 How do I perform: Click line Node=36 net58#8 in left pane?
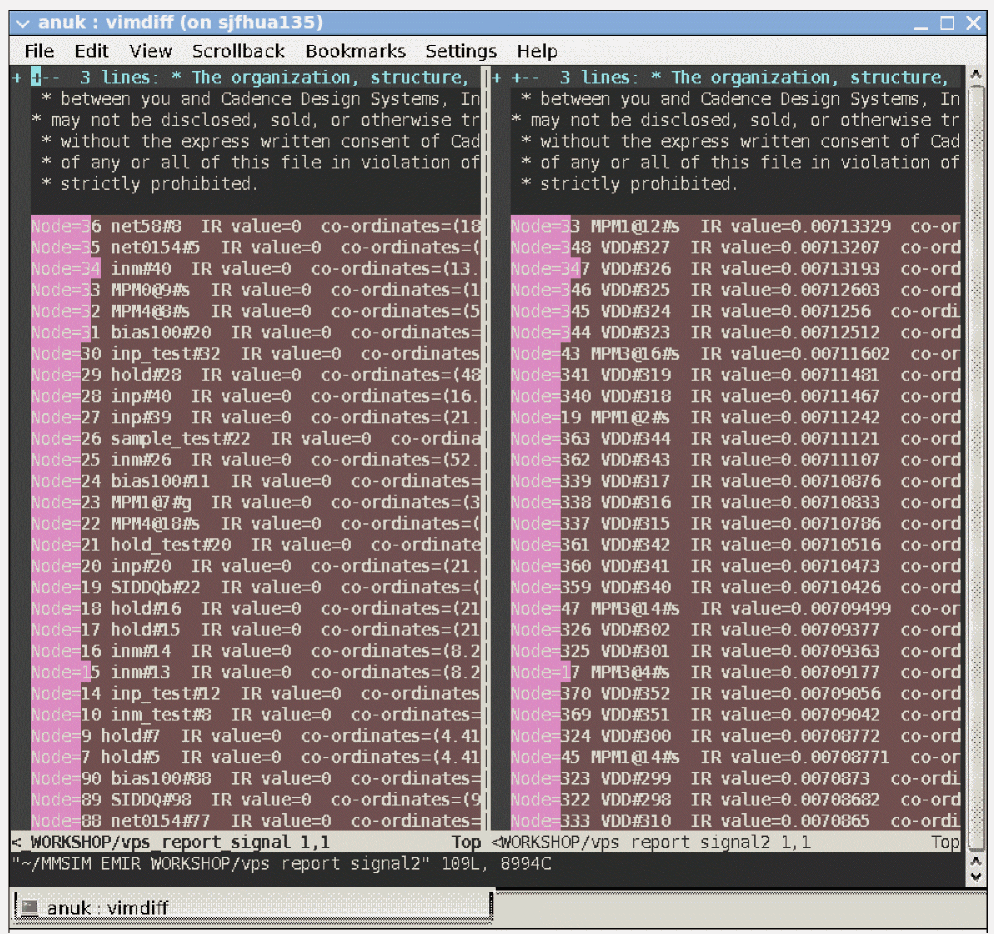click(257, 226)
